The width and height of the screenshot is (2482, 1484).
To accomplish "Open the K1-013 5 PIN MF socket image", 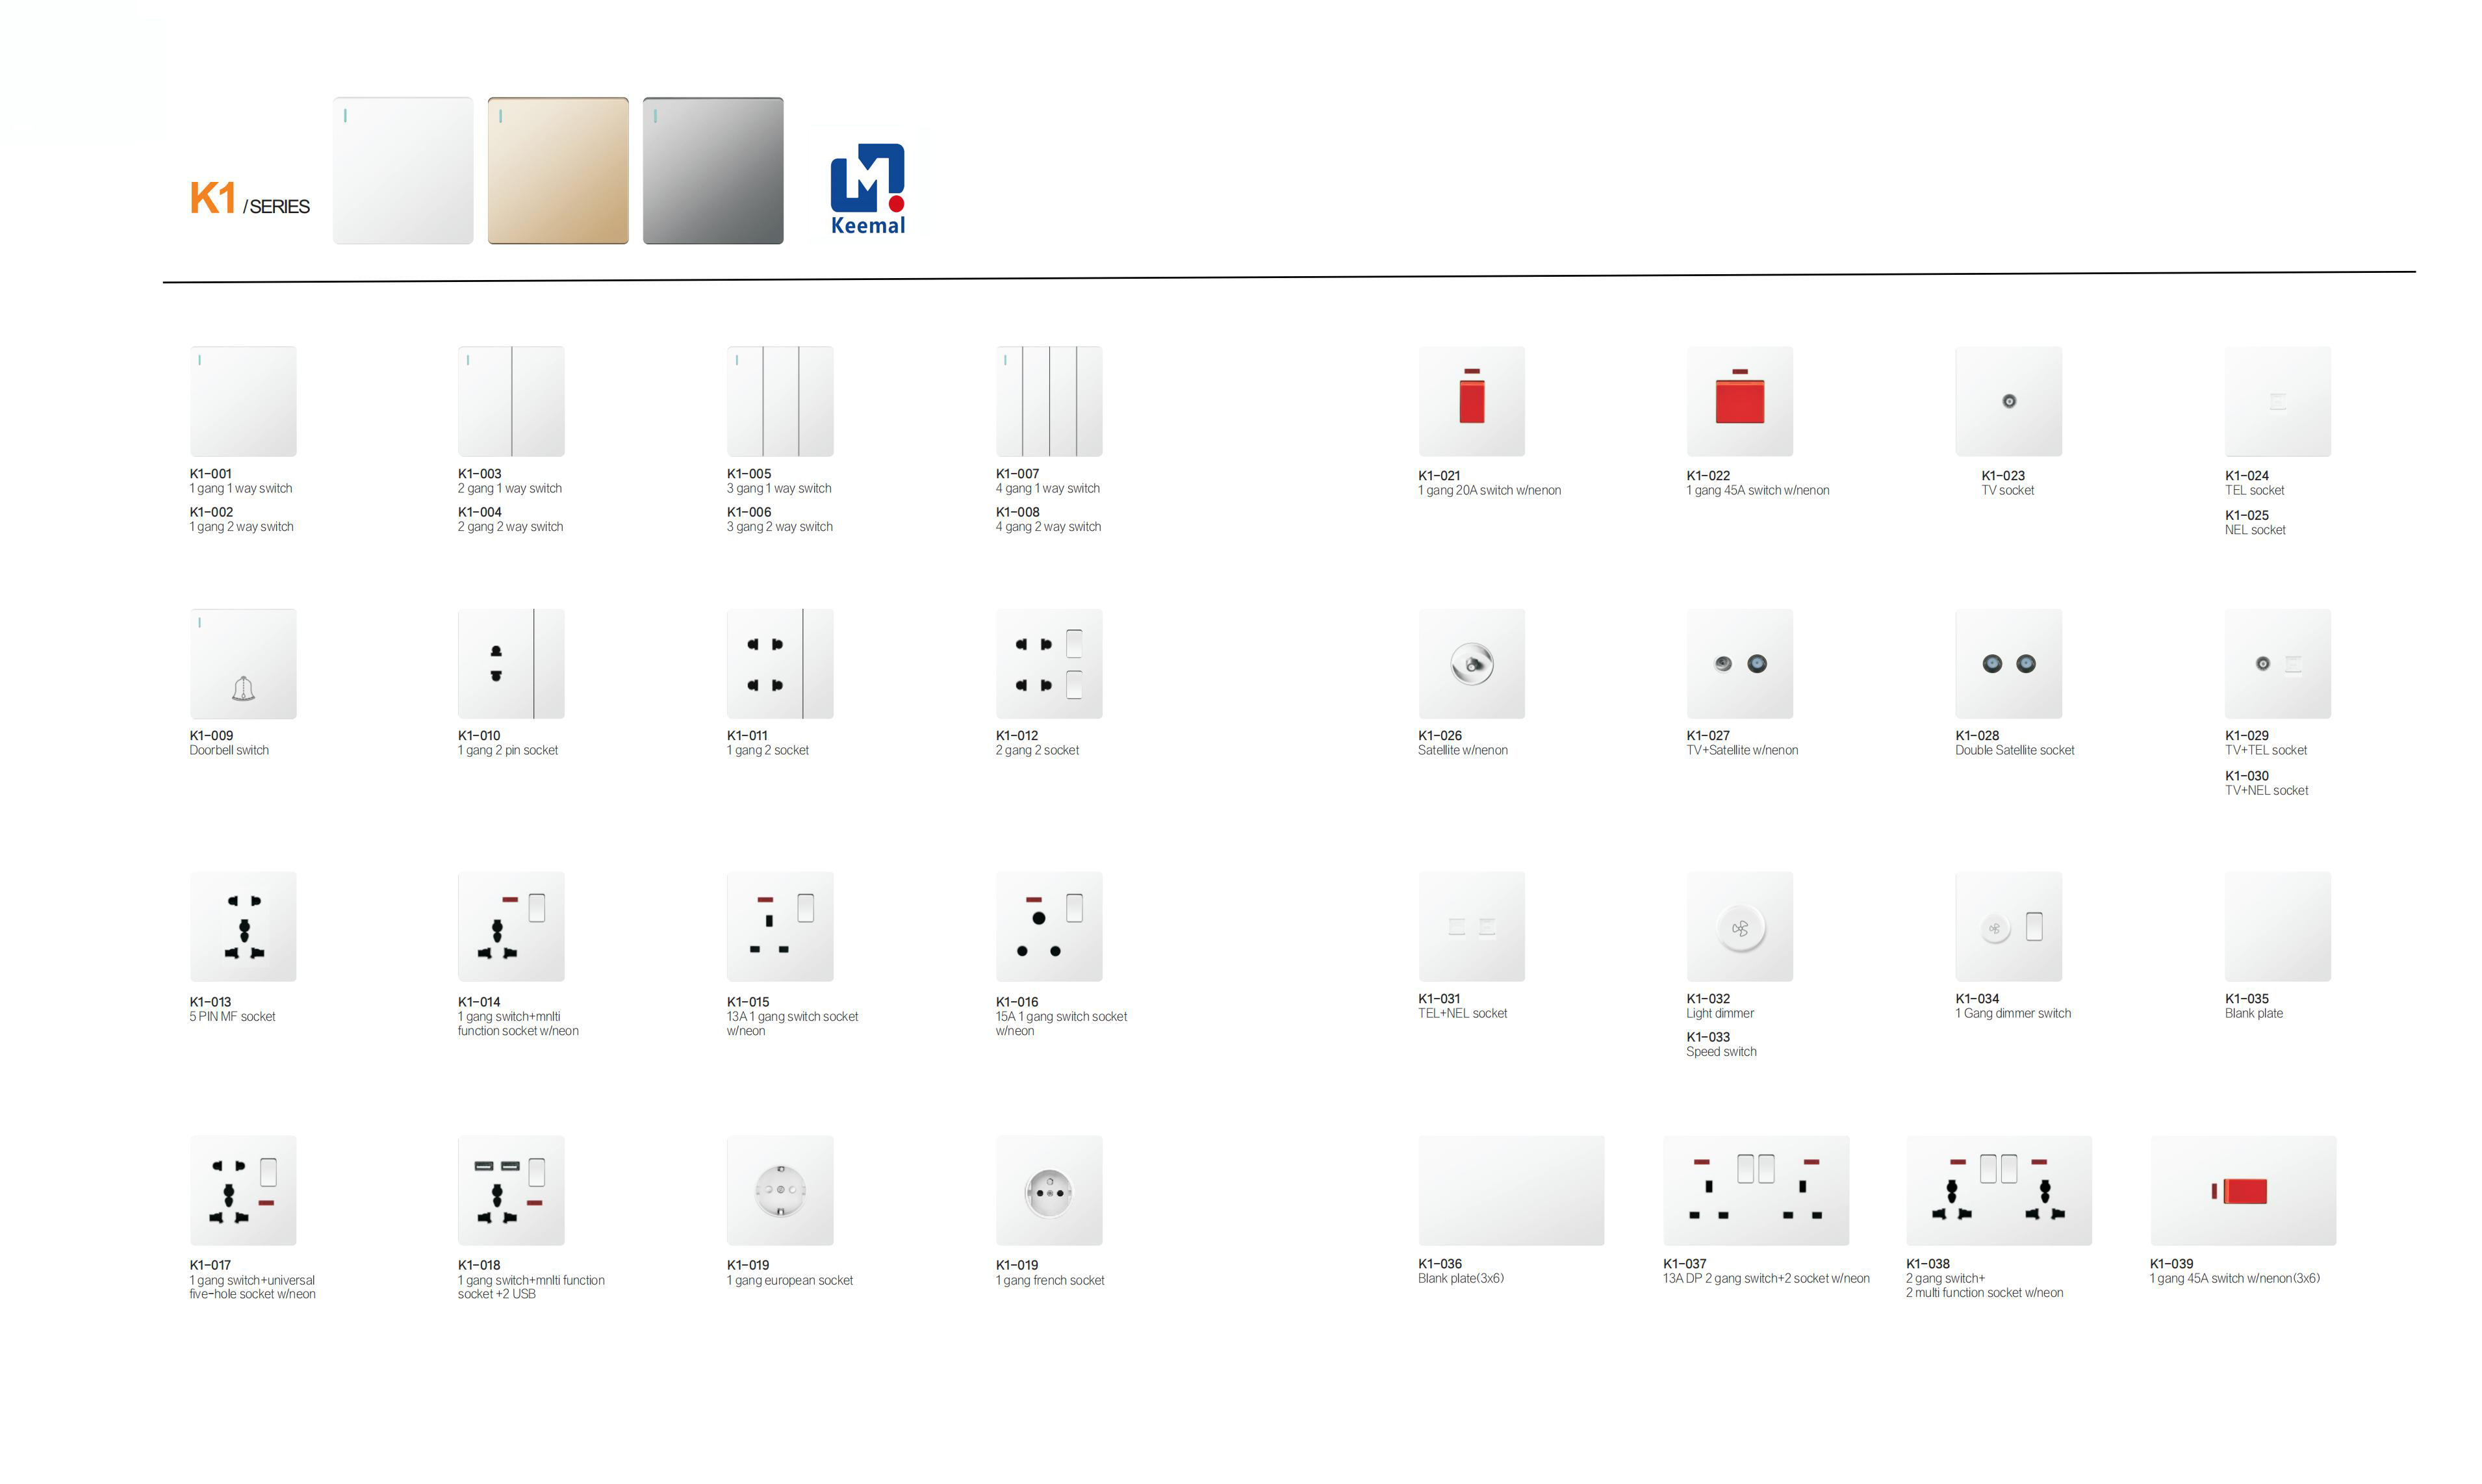I will coord(243,927).
